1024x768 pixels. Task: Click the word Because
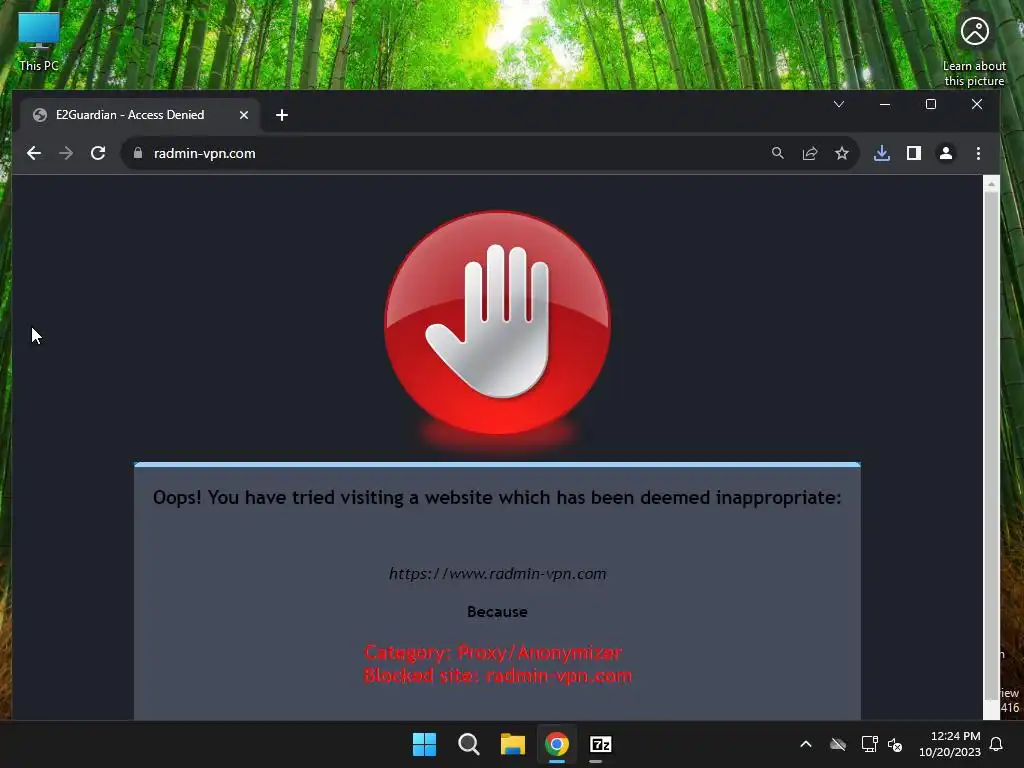(497, 612)
